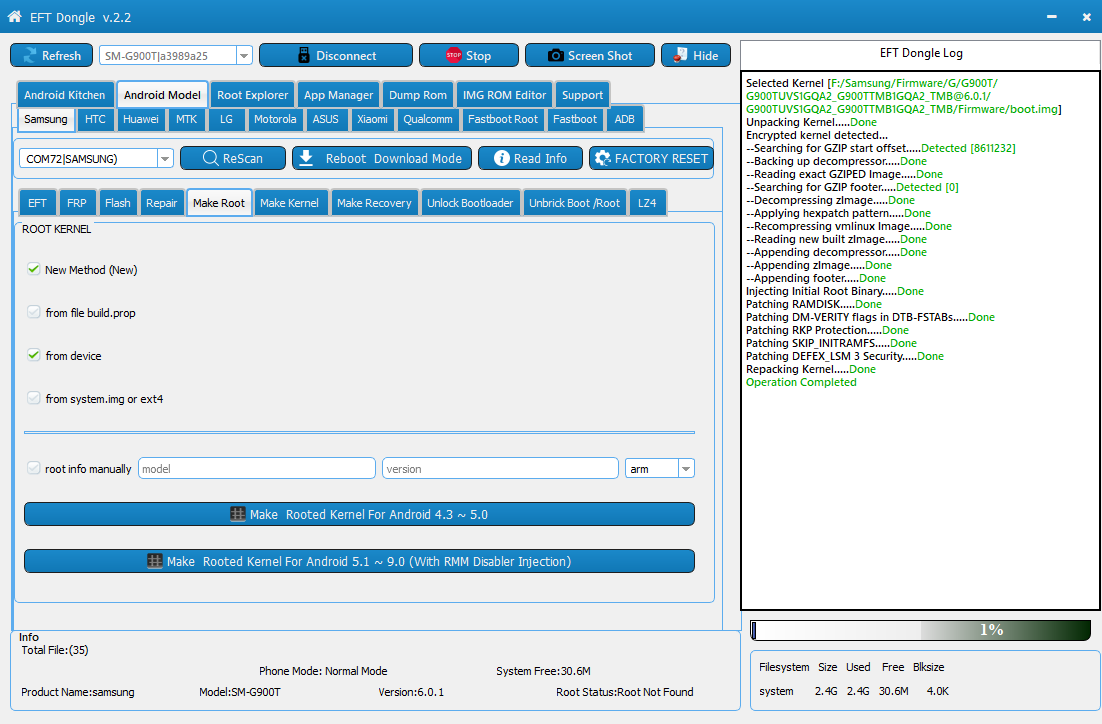This screenshot has width=1102, height=724.
Task: Open the App Manager tab
Action: (339, 95)
